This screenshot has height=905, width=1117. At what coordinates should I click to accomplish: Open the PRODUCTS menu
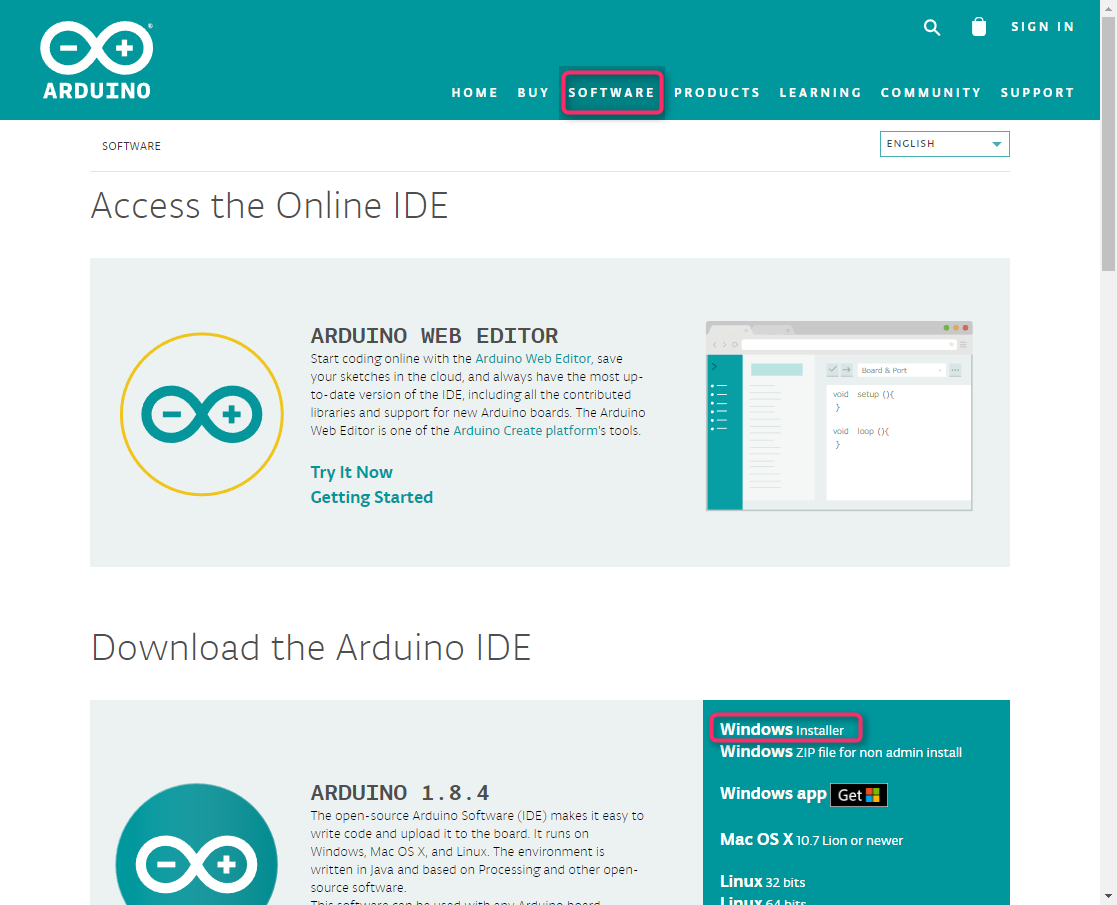717,93
